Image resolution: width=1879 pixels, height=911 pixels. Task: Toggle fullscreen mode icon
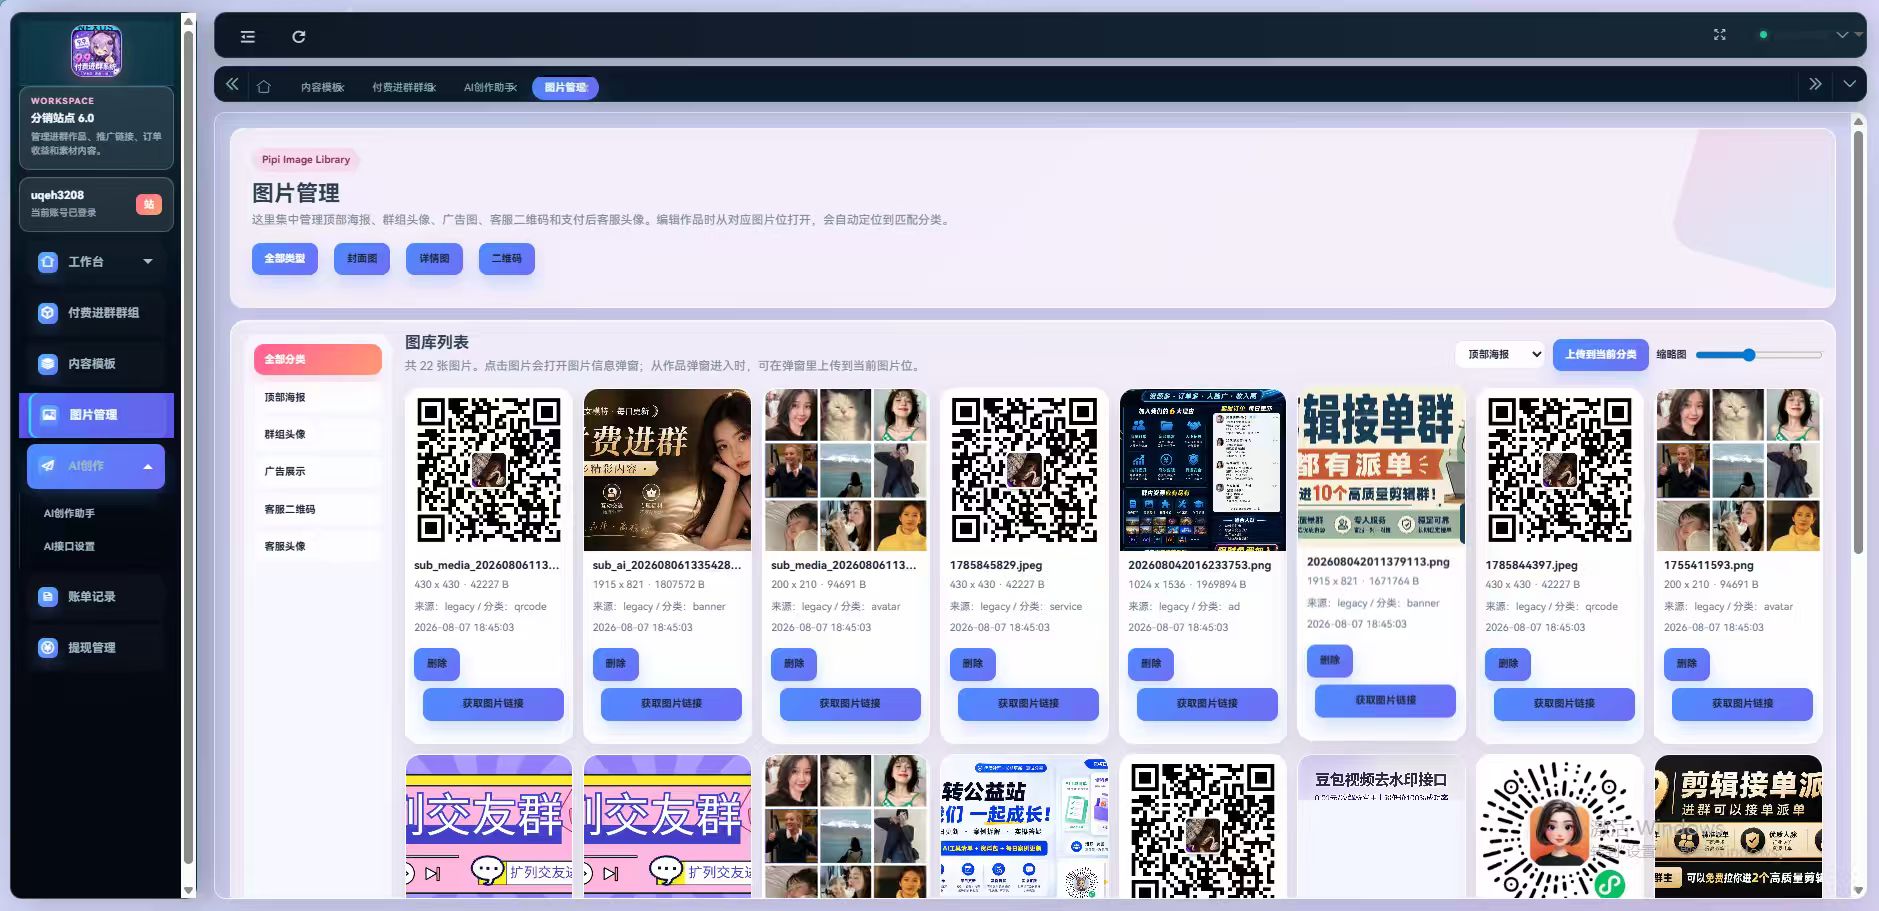point(1719,35)
